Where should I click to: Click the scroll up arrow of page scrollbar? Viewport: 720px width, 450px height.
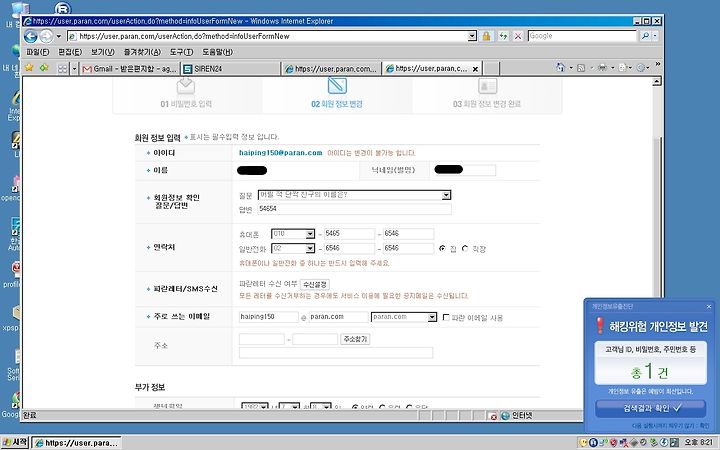click(657, 81)
